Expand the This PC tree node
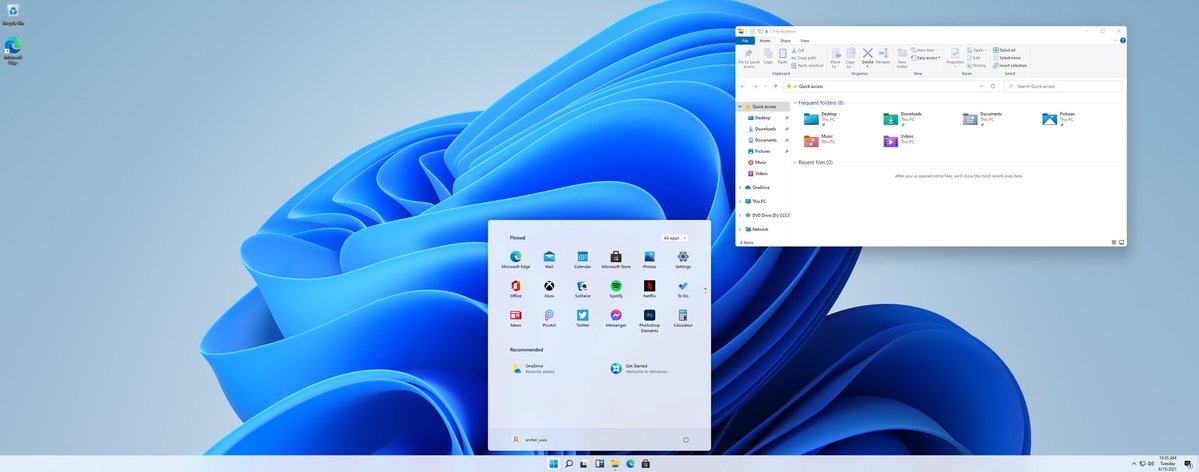Viewport: 1199px width, 472px height. pyautogui.click(x=740, y=201)
